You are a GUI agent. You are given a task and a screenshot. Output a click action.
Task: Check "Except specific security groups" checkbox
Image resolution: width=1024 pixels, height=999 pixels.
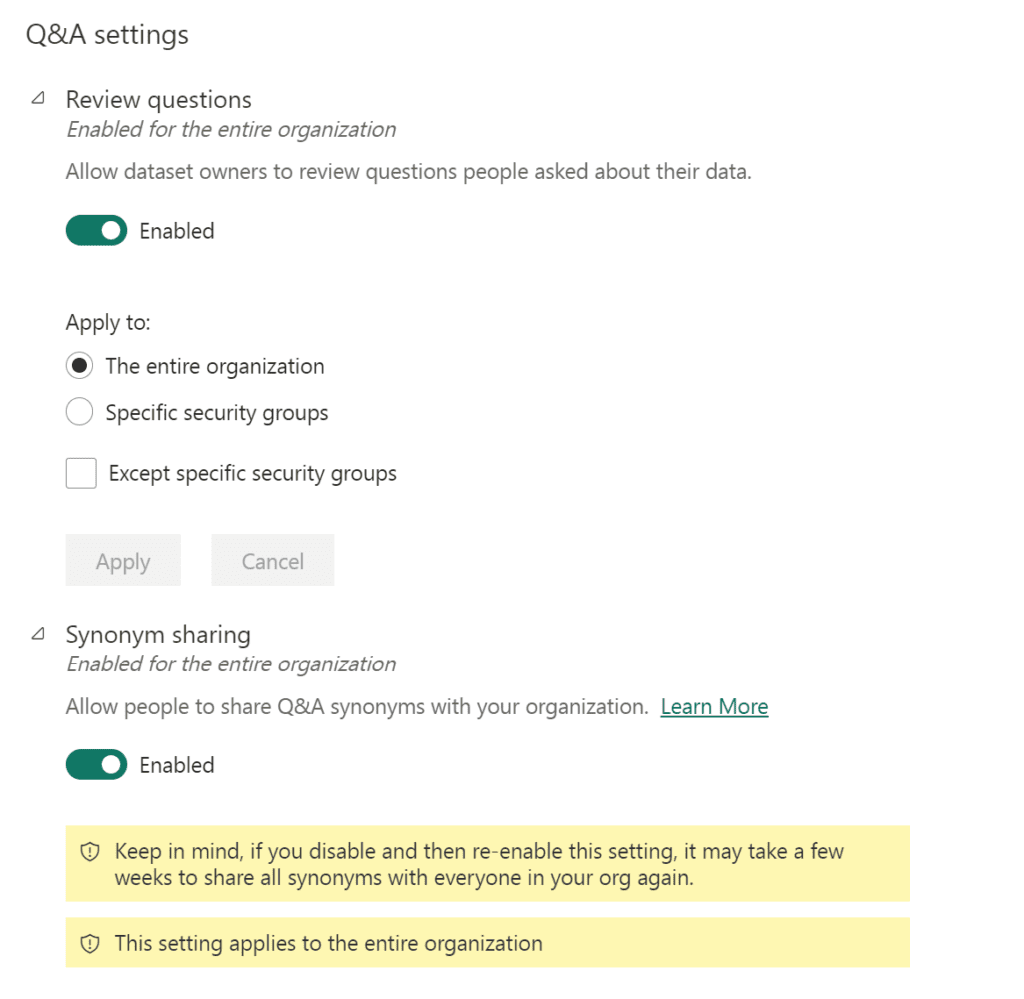click(81, 473)
